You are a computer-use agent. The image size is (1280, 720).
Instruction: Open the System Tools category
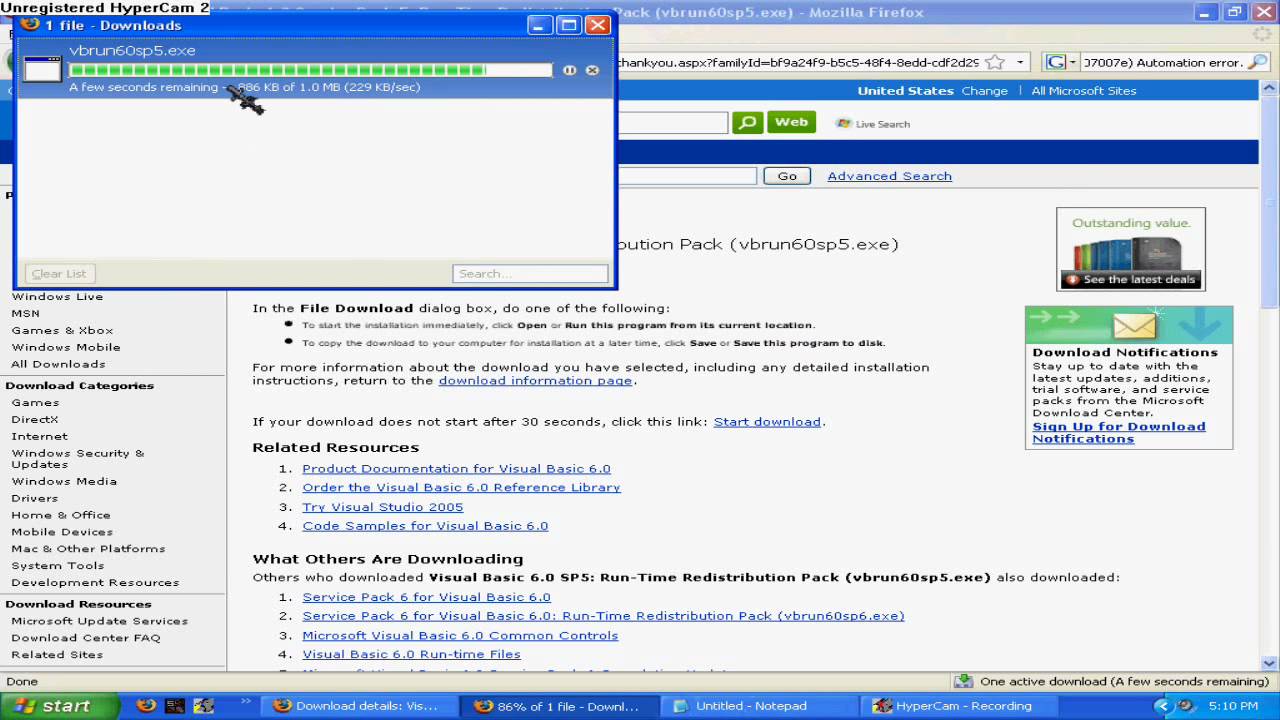[57, 566]
